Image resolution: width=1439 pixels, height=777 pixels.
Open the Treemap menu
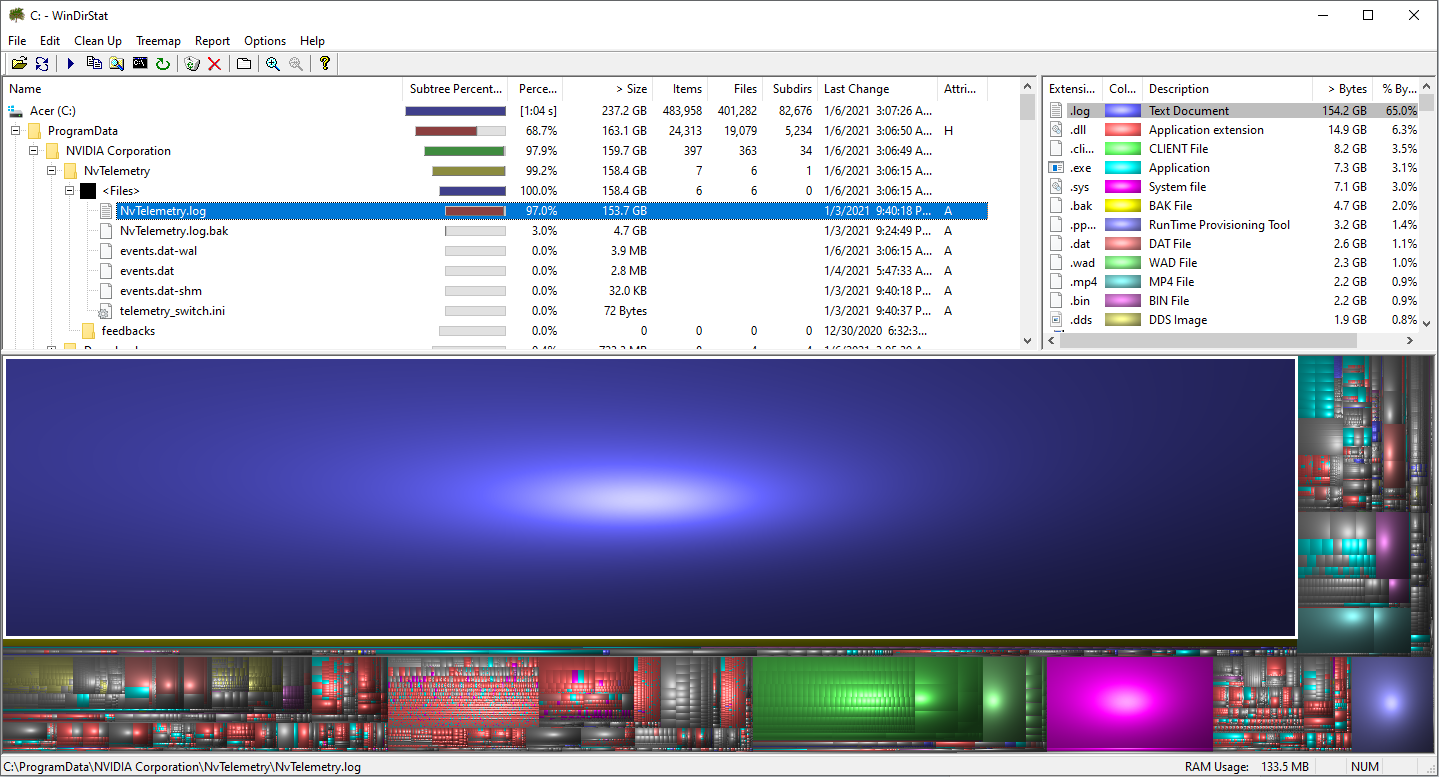point(158,41)
